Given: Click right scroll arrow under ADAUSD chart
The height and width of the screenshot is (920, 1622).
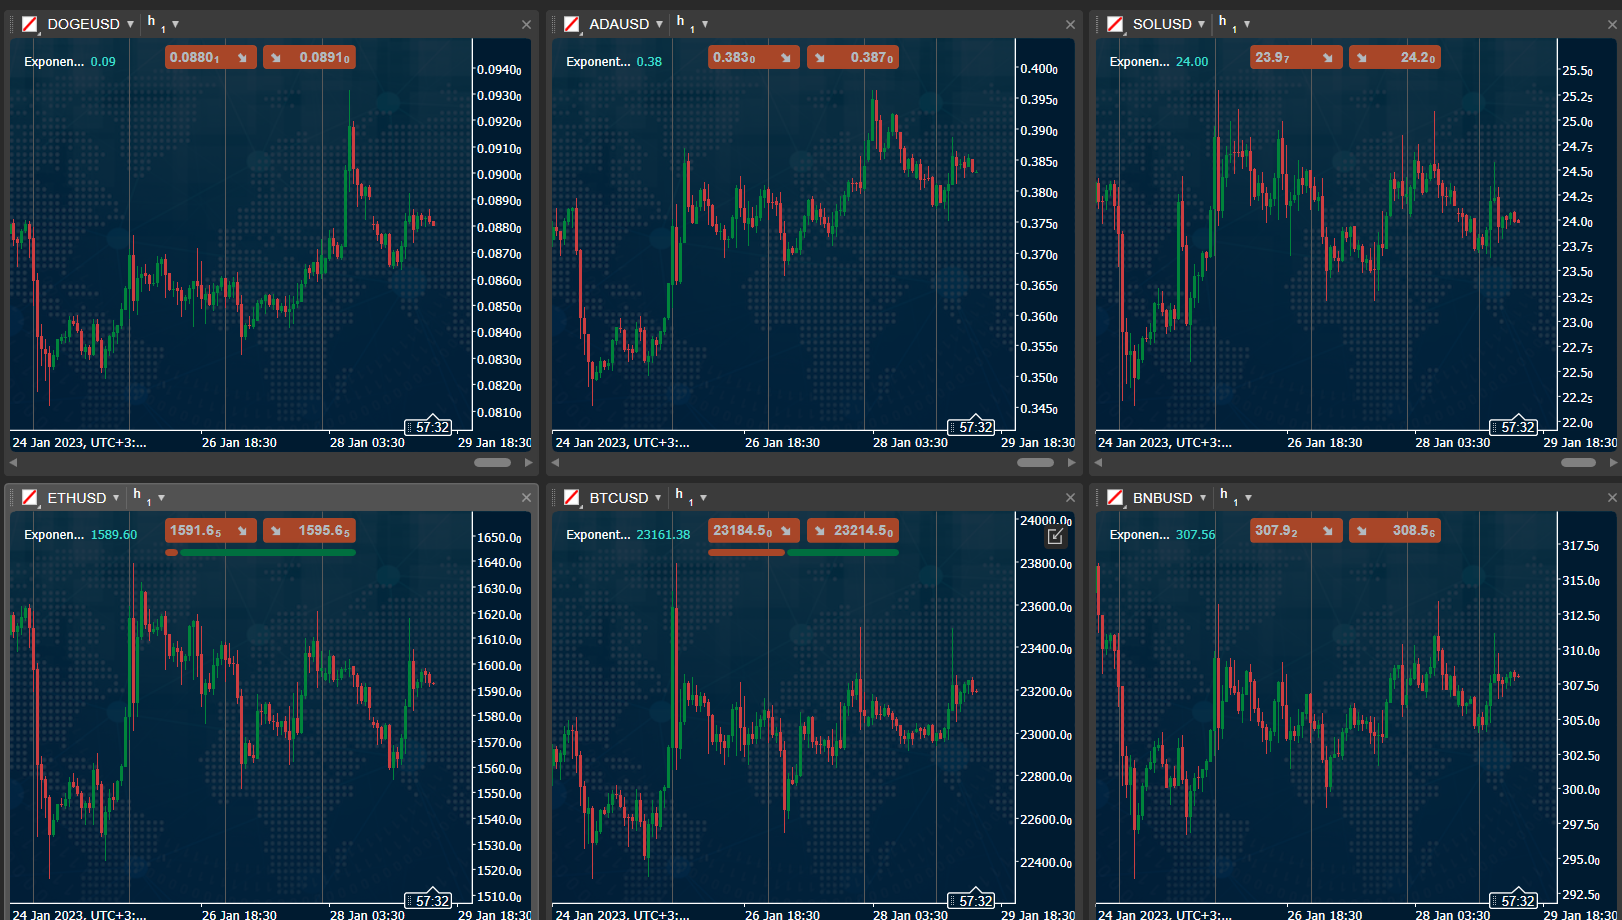Looking at the screenshot, I should 1071,463.
